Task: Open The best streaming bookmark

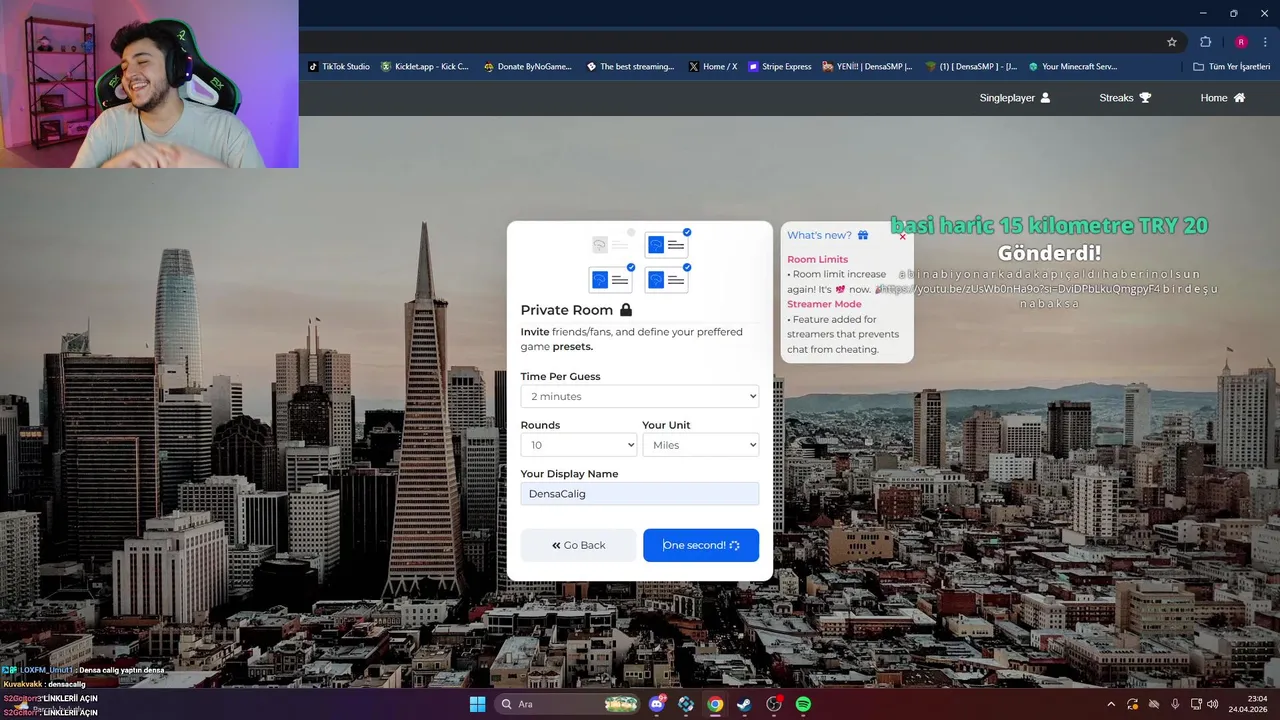Action: pos(631,67)
